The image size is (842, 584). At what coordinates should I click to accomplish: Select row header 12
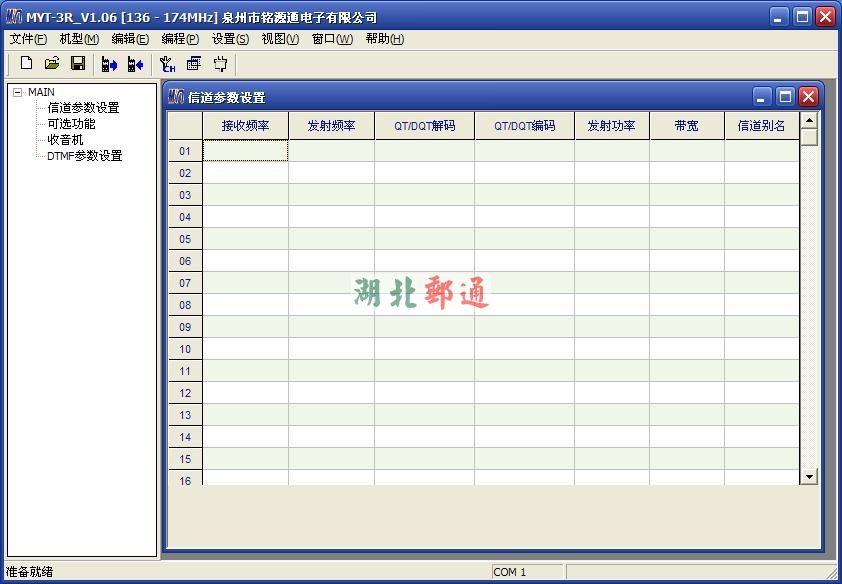click(x=185, y=393)
